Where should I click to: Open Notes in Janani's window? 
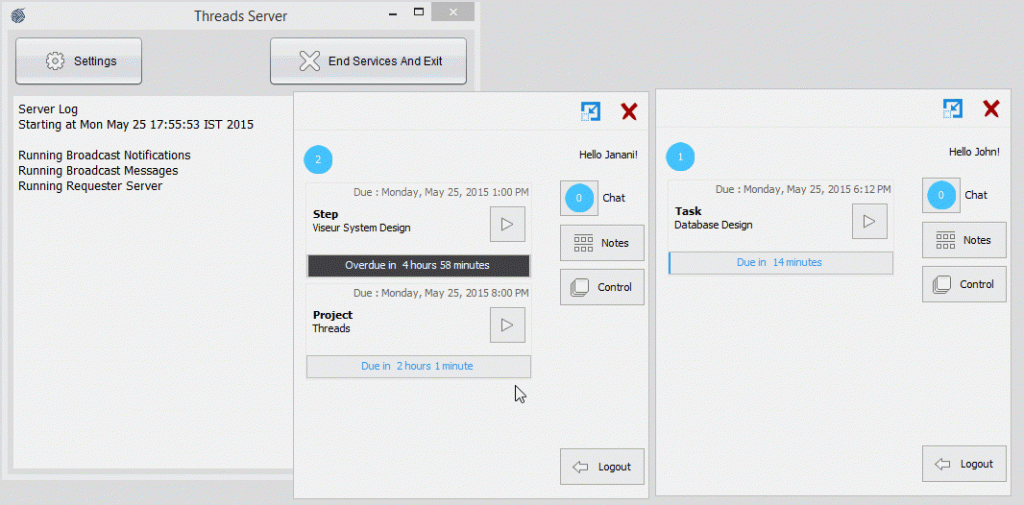602,243
